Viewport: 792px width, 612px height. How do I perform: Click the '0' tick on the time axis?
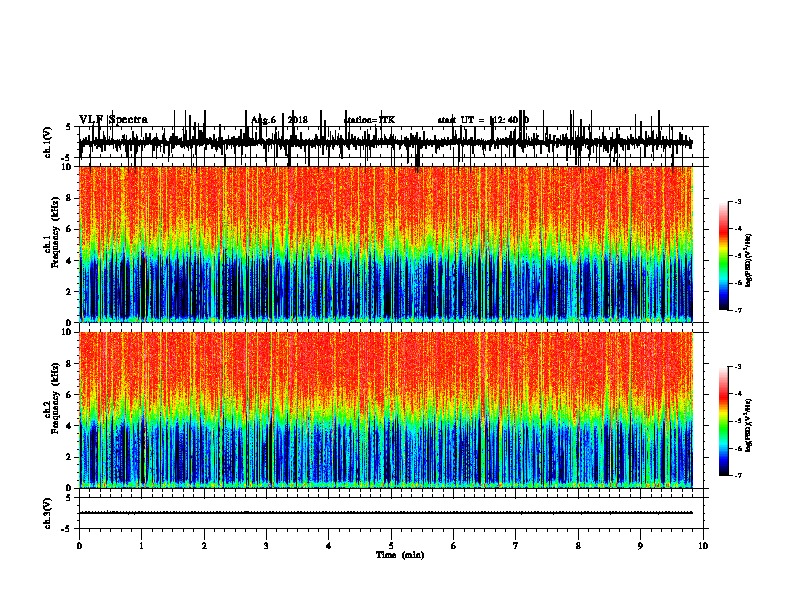click(x=79, y=545)
